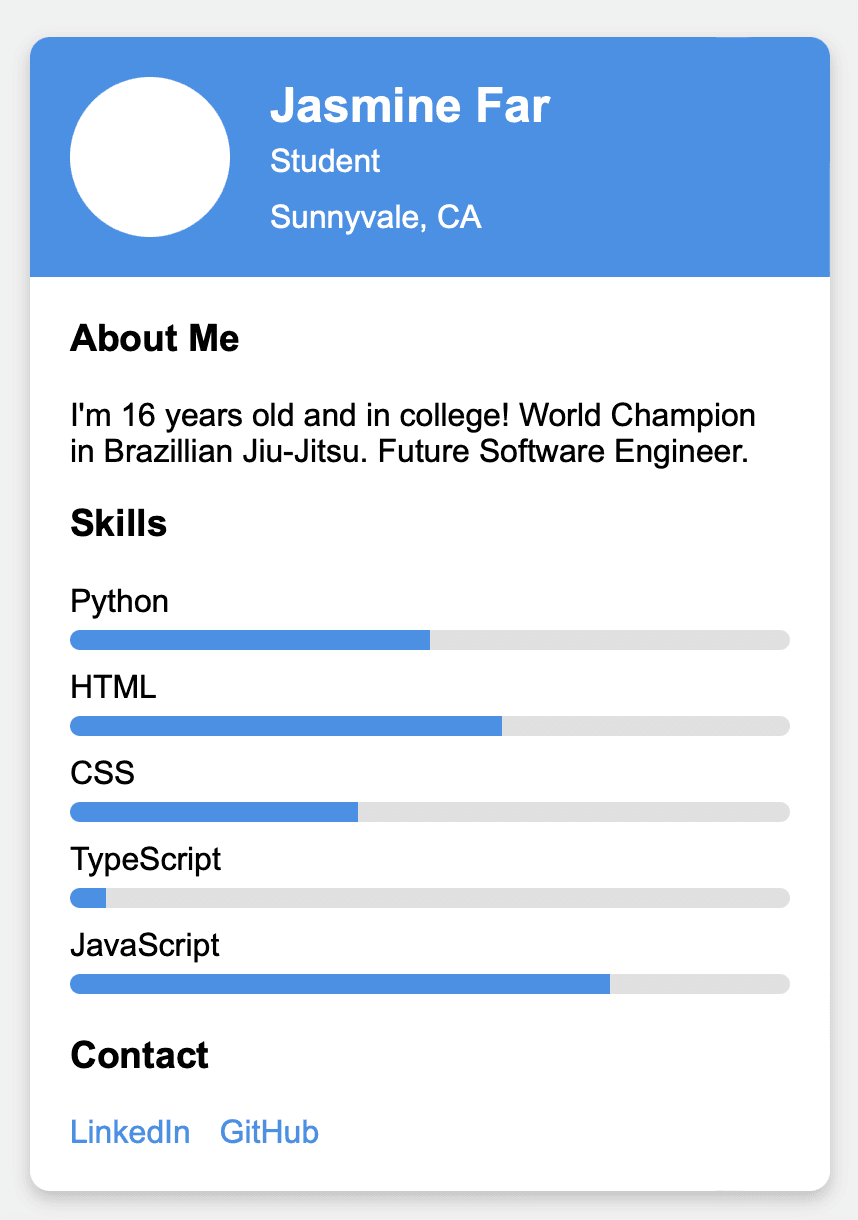Click the HTML skill progress bar
858x1220 pixels.
(x=430, y=726)
